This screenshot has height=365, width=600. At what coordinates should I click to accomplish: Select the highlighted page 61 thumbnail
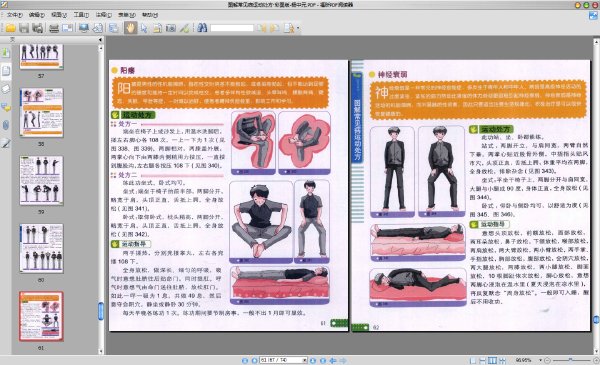pos(41,316)
